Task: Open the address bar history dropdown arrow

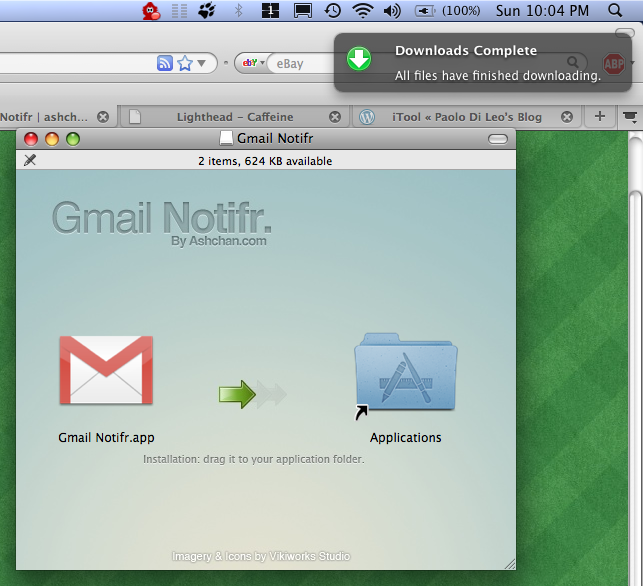Action: point(201,63)
